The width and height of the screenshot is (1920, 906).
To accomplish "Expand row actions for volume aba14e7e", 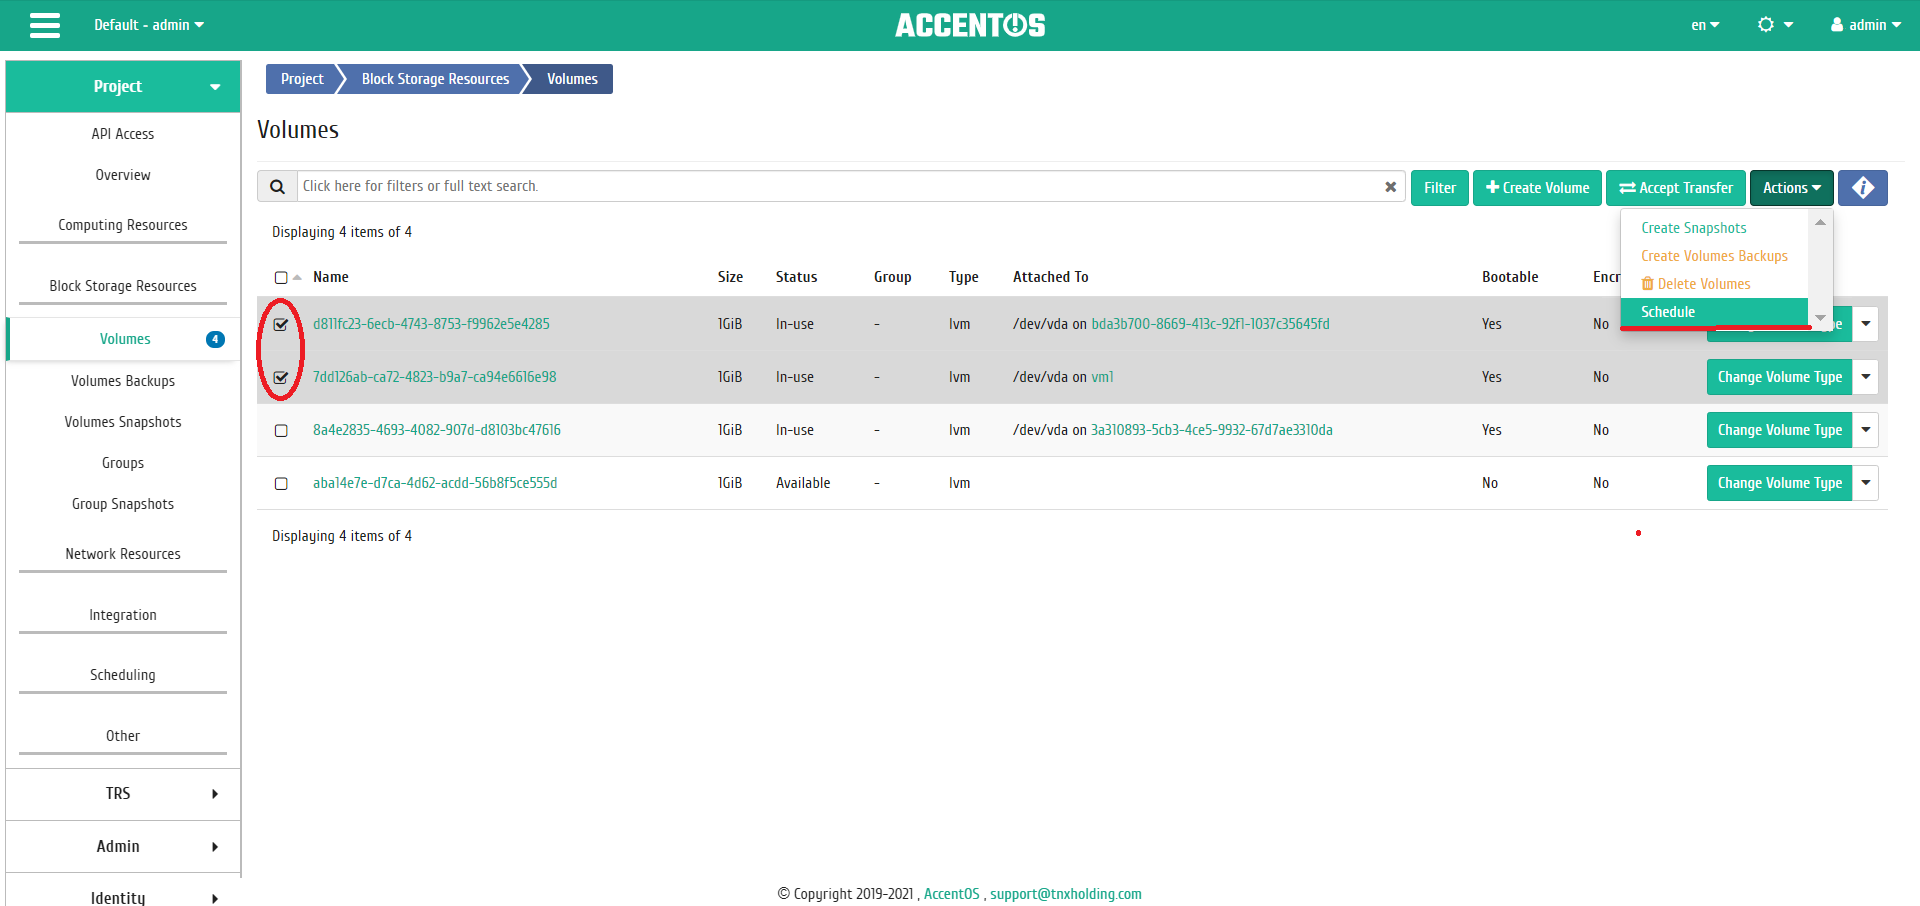I will click(1866, 483).
